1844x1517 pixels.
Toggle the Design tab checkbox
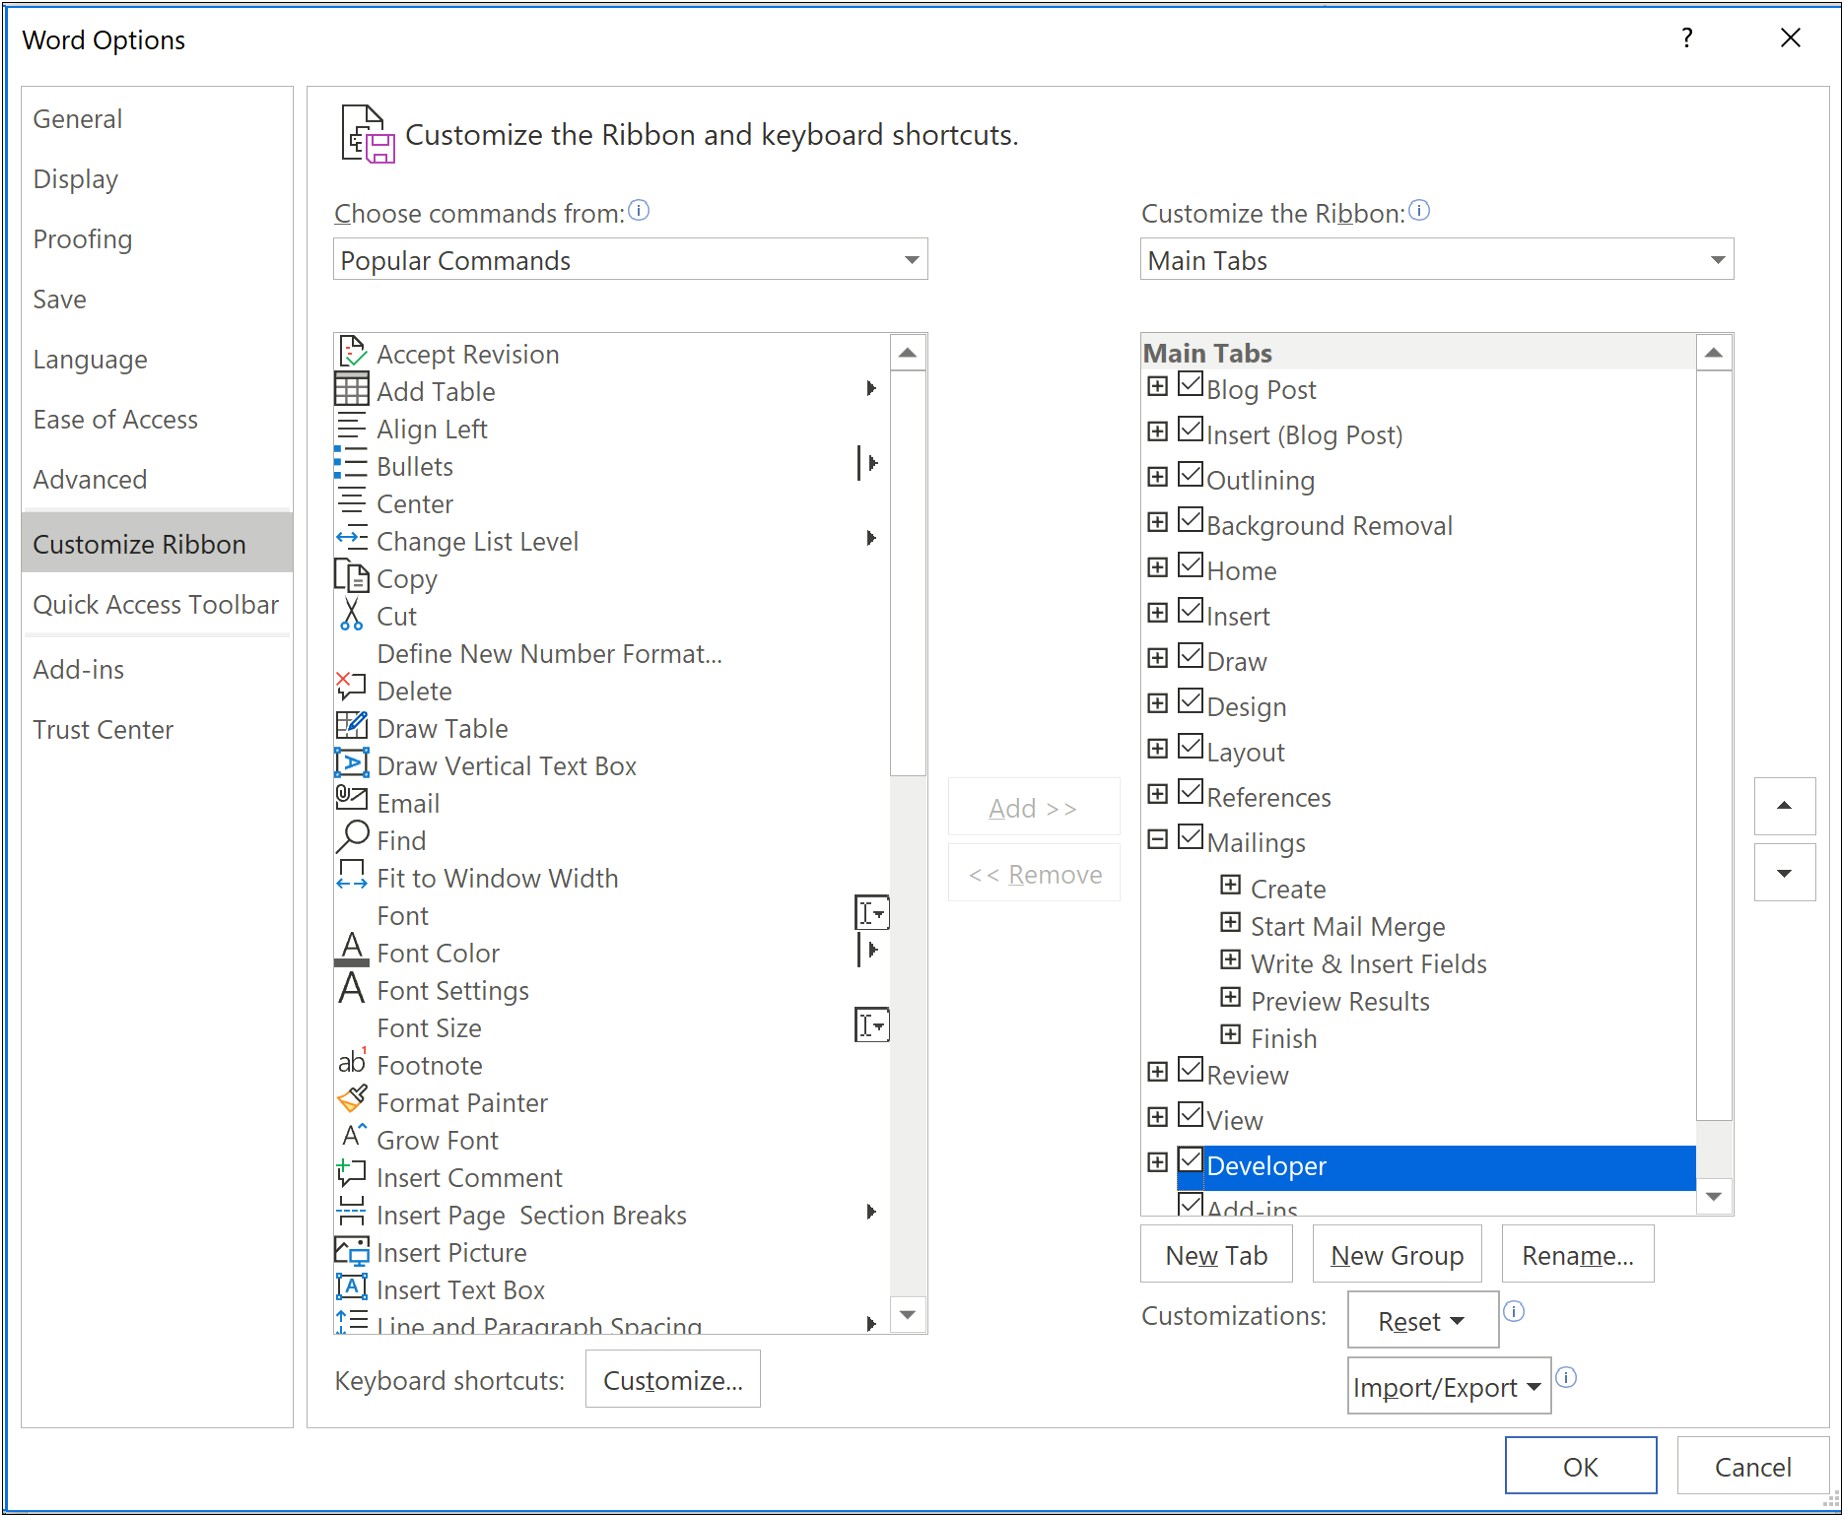click(x=1191, y=701)
